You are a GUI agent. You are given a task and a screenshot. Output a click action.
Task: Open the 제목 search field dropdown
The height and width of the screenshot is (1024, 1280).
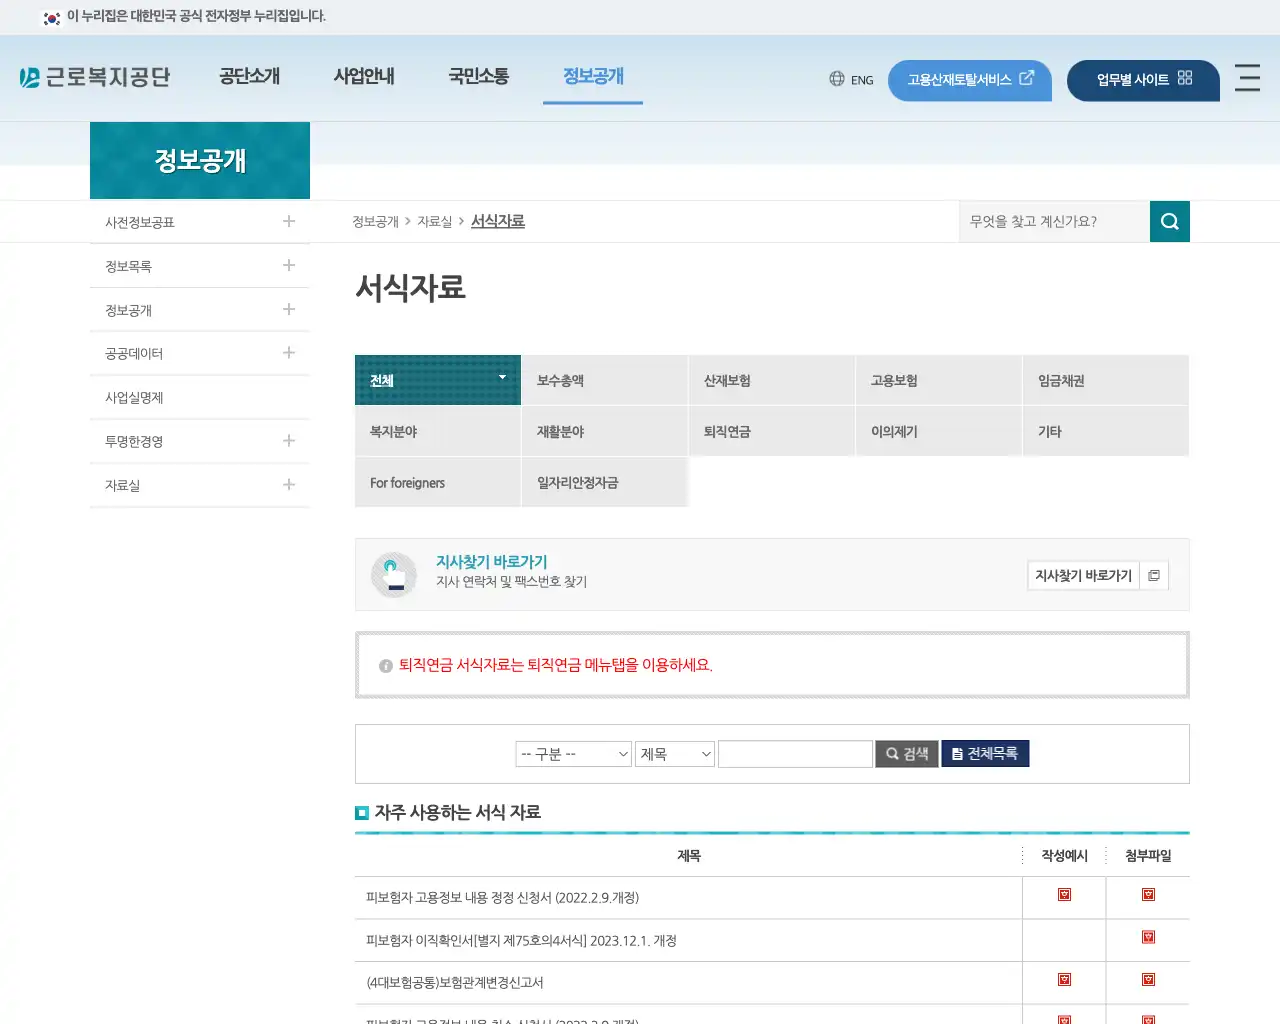click(674, 754)
